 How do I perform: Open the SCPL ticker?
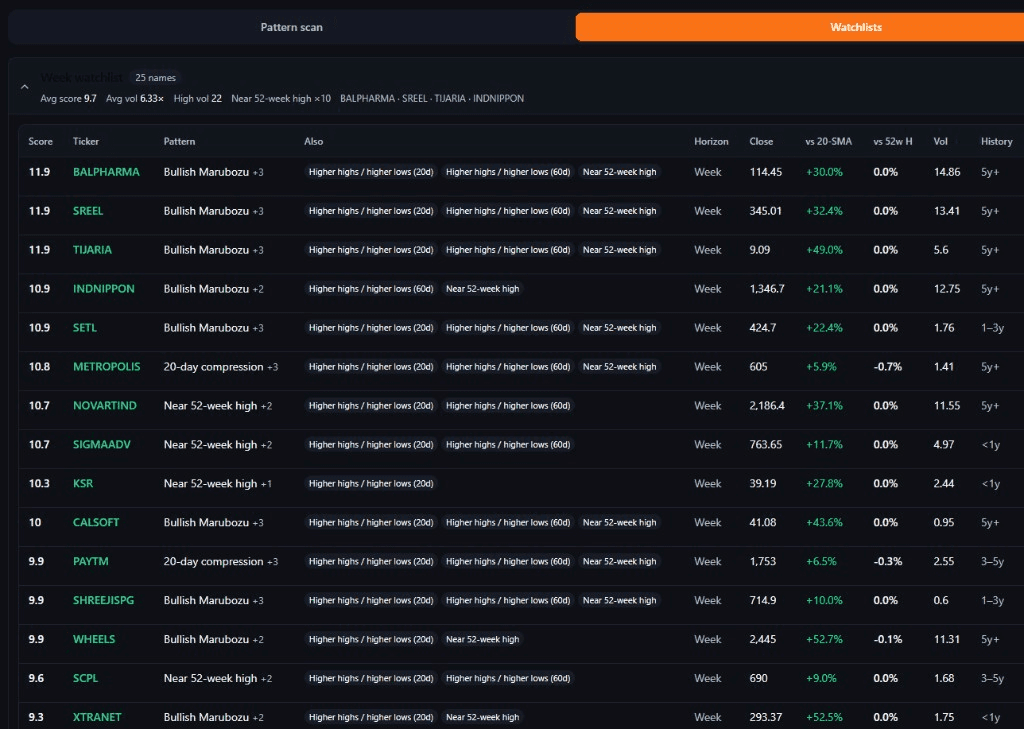pyautogui.click(x=85, y=678)
